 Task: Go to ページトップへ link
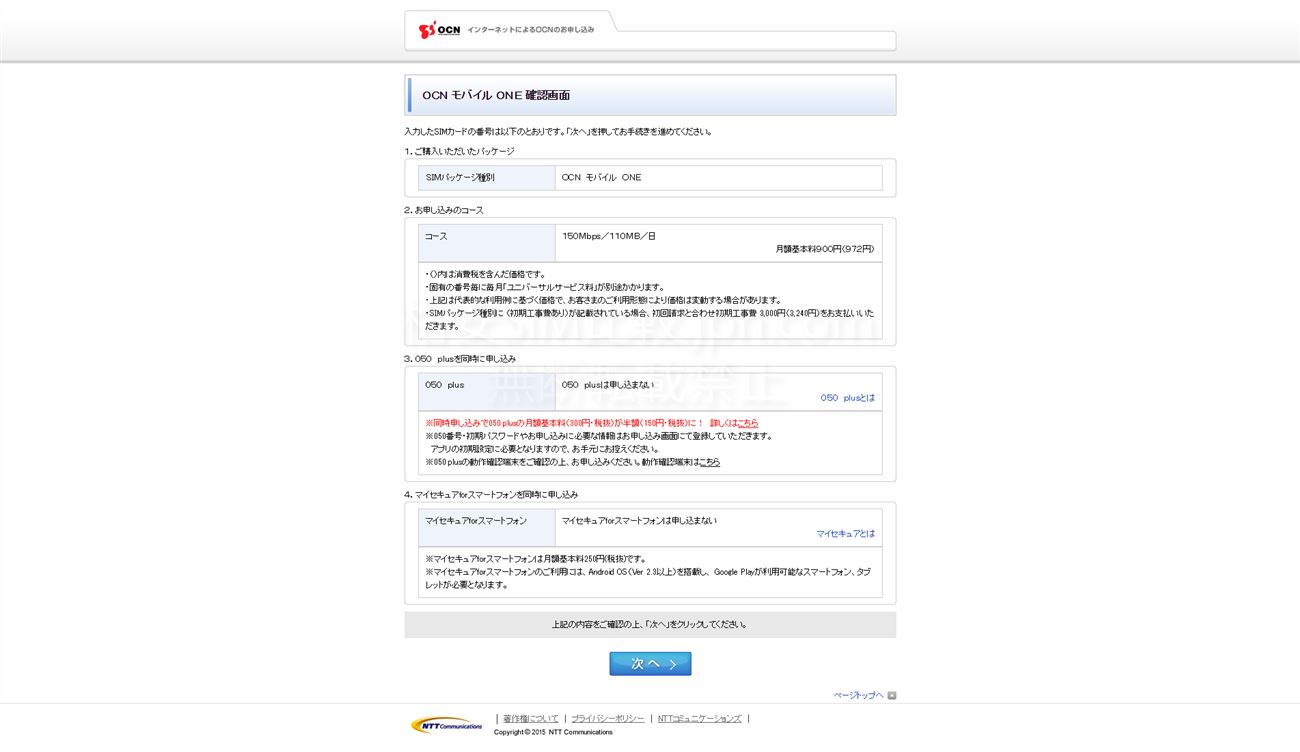tap(859, 696)
